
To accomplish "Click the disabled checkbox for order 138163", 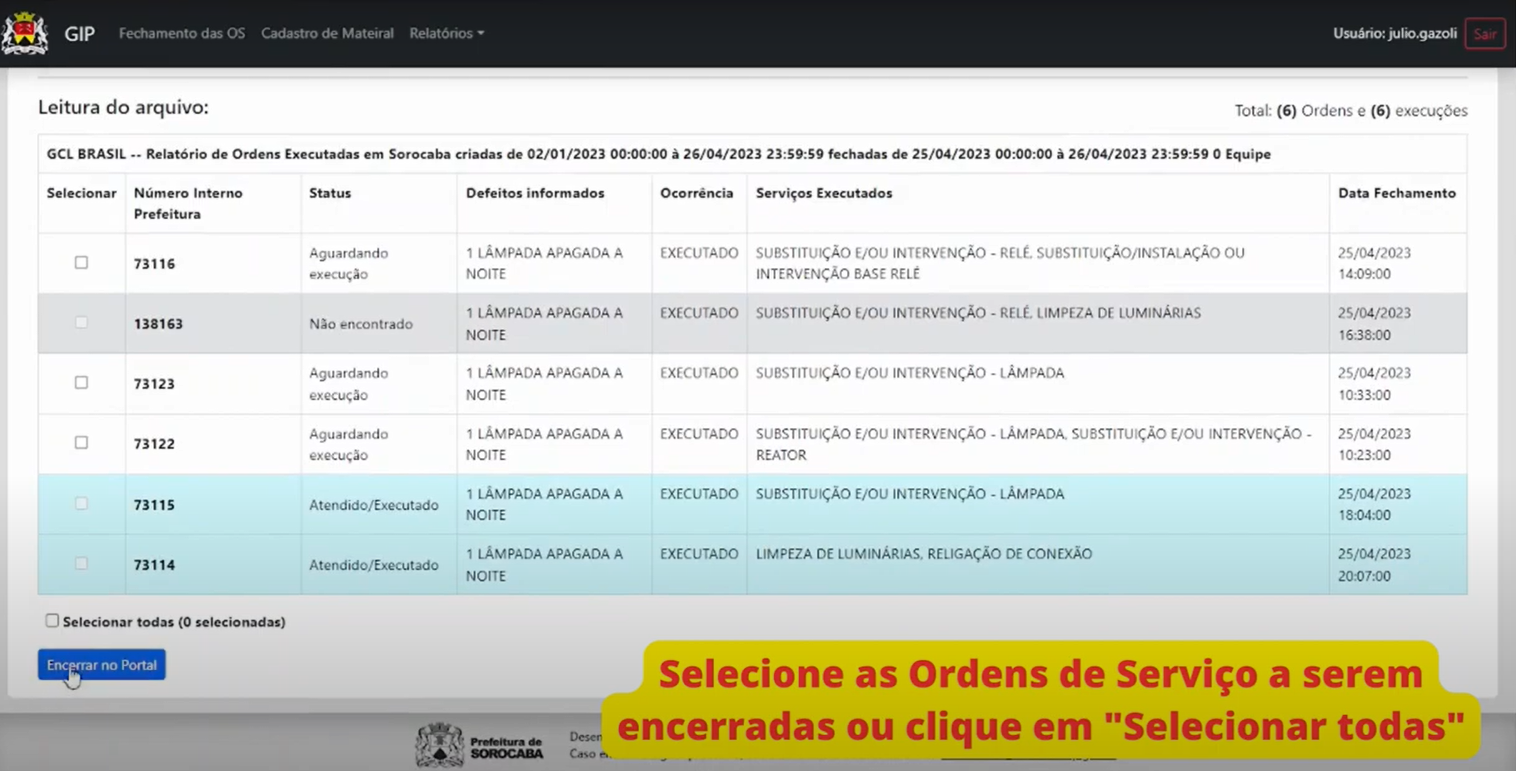I will (81, 323).
